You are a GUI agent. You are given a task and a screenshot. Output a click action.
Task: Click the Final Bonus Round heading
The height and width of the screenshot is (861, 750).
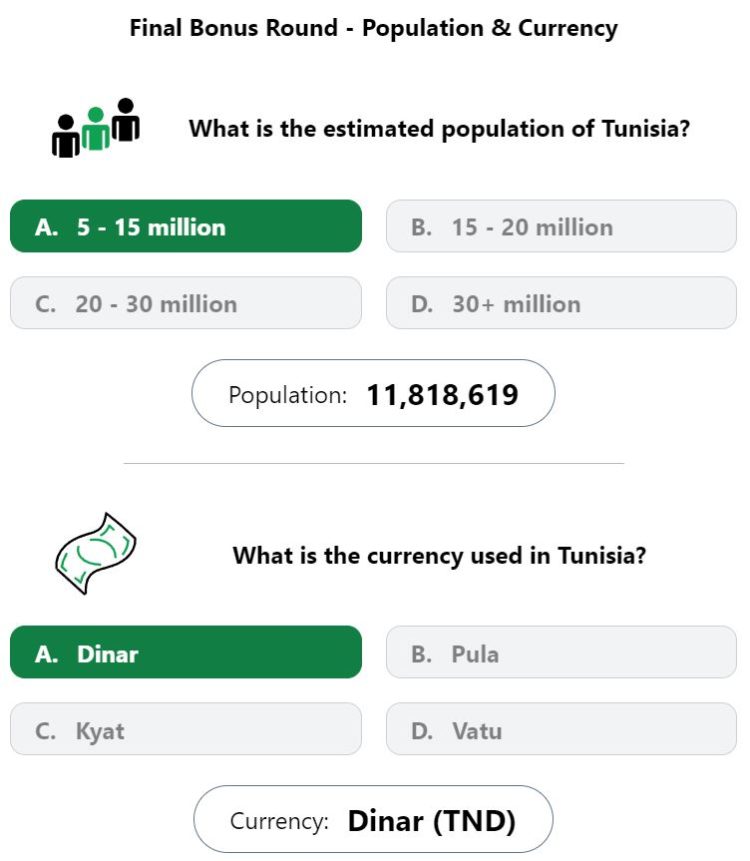pyautogui.click(x=373, y=28)
